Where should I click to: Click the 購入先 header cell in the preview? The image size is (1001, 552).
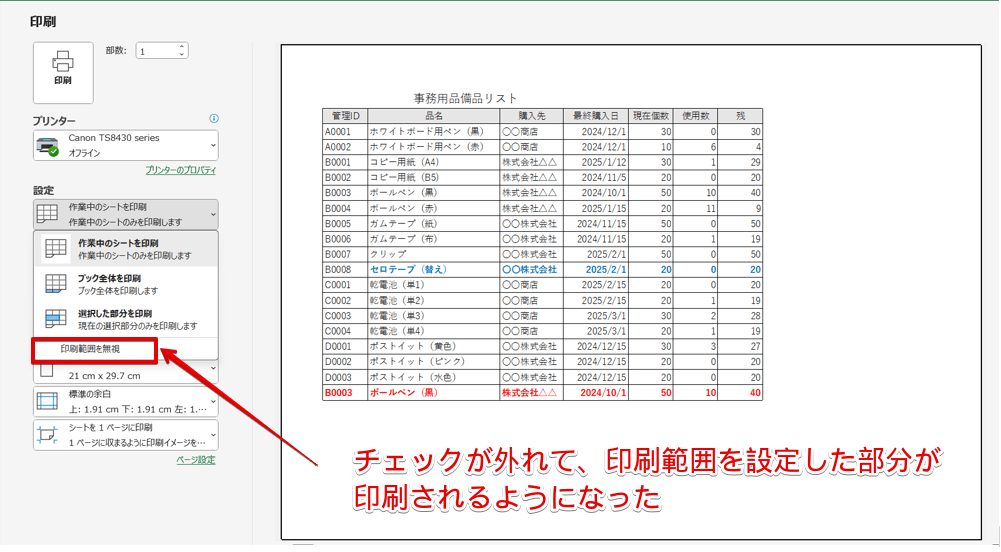point(532,116)
